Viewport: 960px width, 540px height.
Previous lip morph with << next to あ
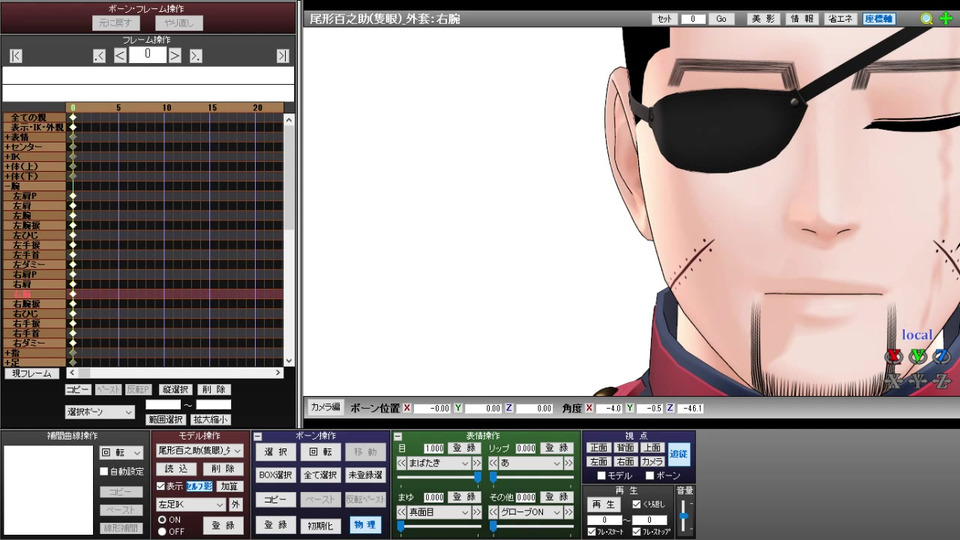click(493, 463)
